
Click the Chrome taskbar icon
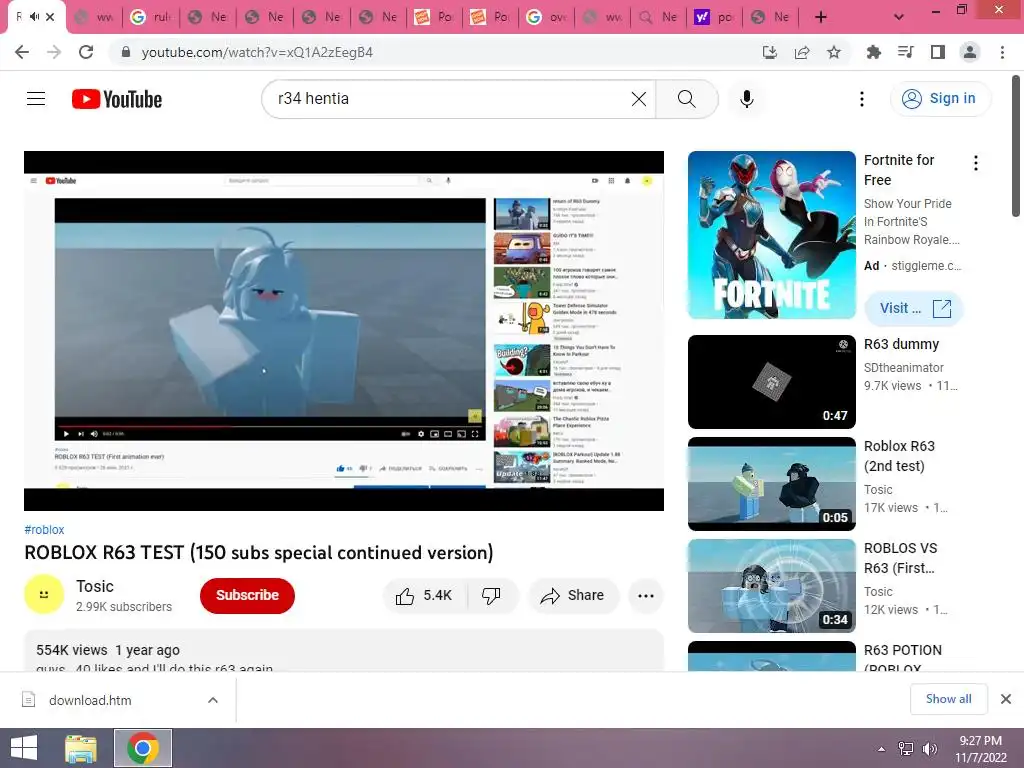click(x=143, y=748)
